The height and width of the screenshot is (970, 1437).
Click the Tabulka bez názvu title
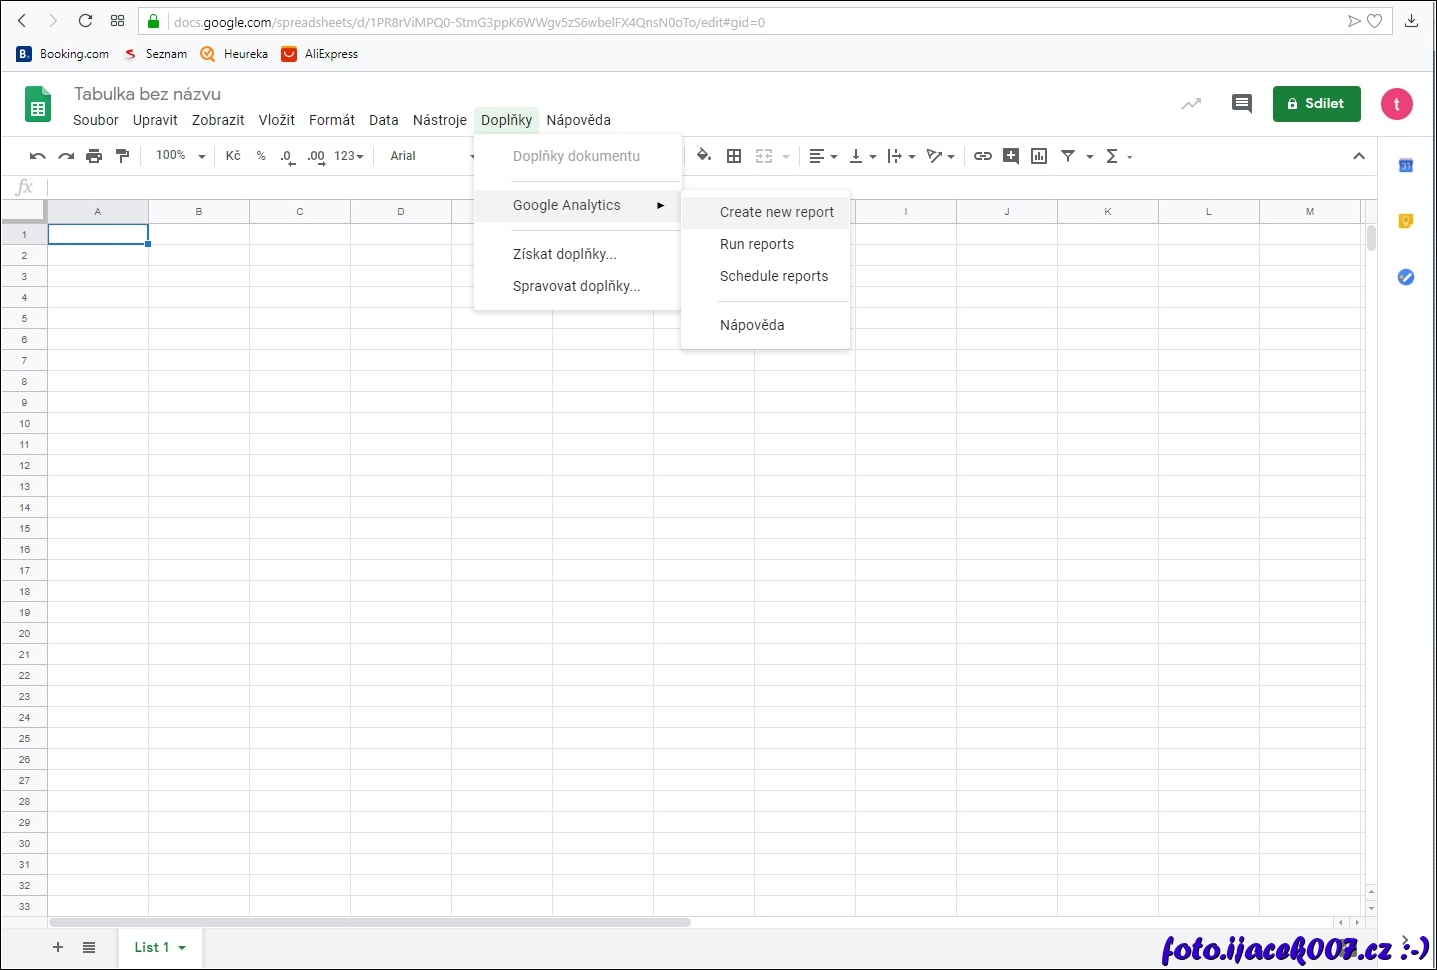pyautogui.click(x=147, y=94)
